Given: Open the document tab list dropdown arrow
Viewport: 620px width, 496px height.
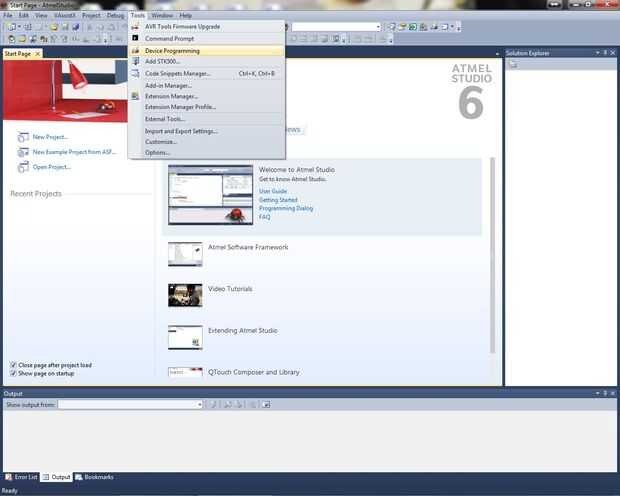Looking at the screenshot, I should (x=497, y=53).
